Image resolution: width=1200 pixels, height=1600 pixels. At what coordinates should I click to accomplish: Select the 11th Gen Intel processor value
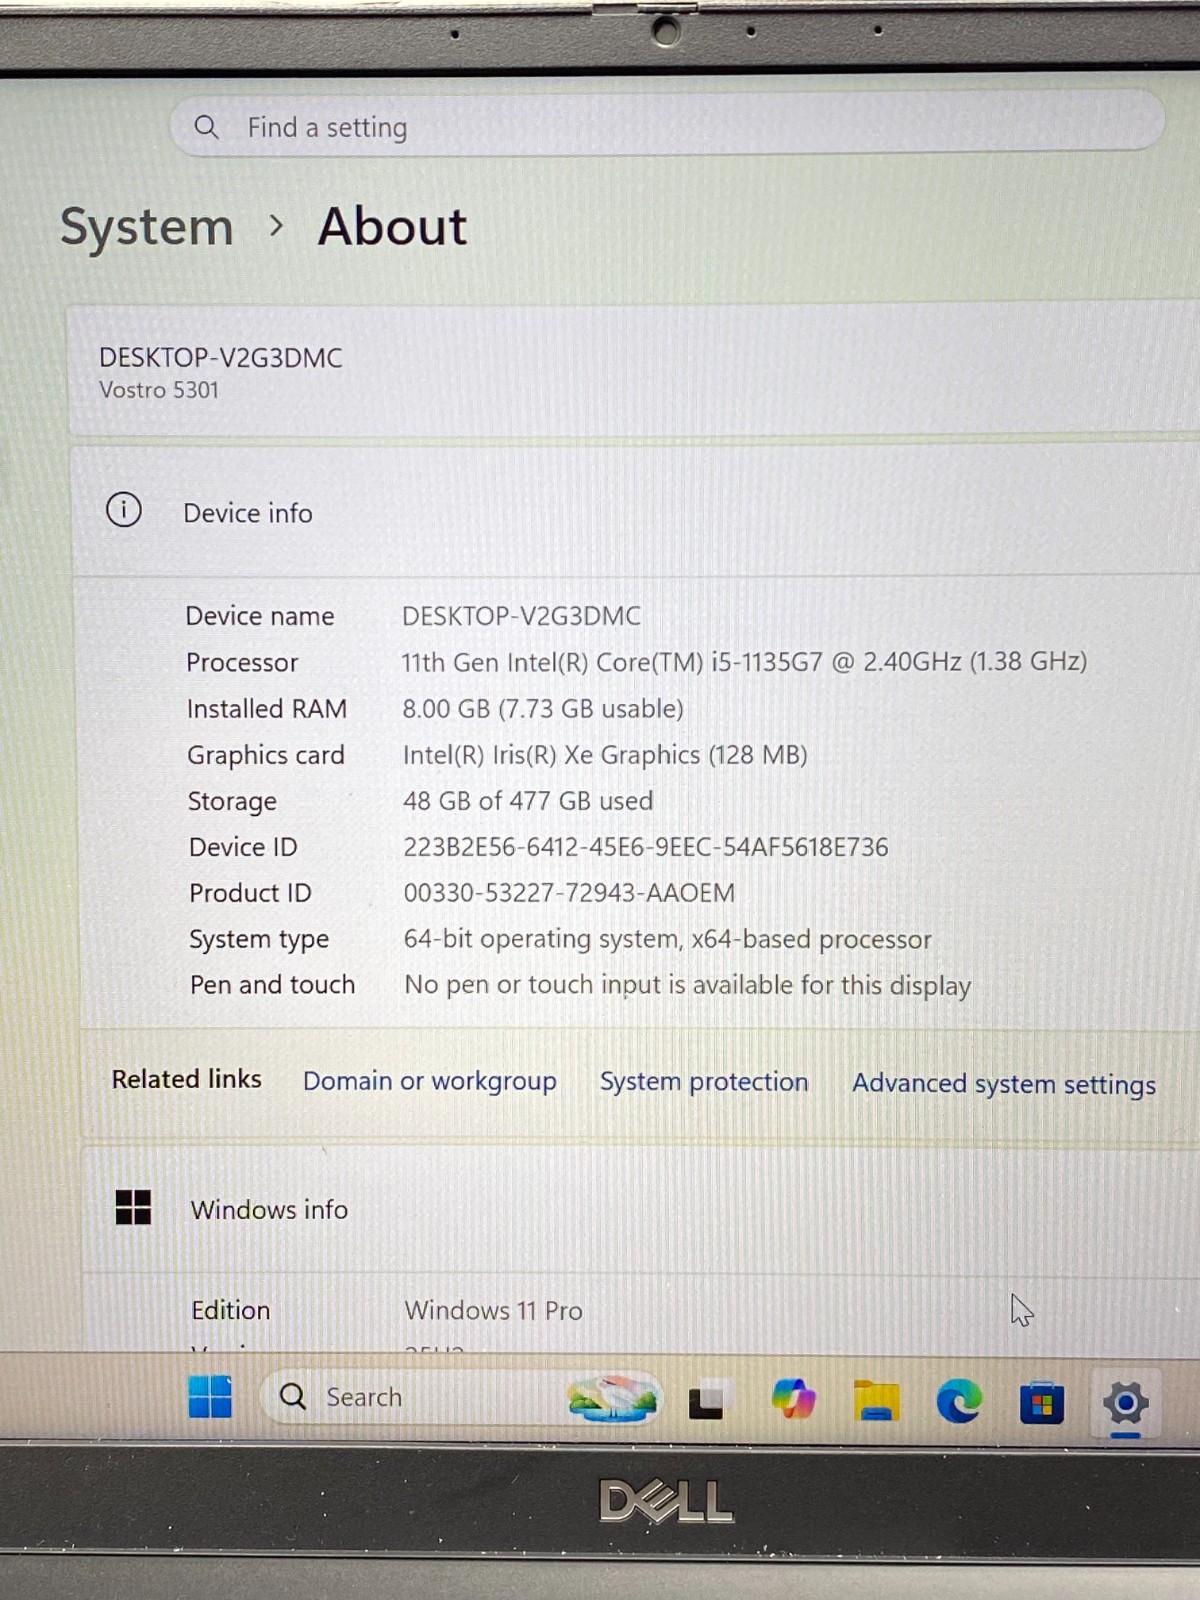coord(744,662)
